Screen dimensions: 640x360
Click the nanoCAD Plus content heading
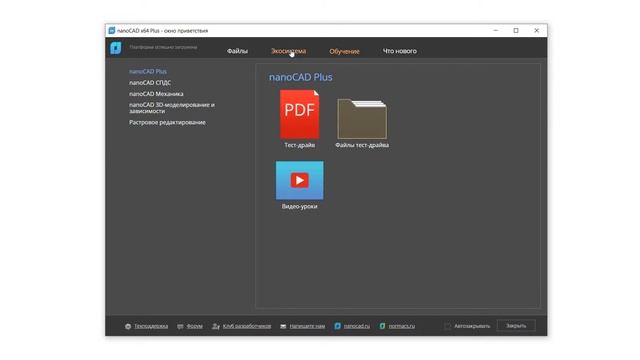(x=300, y=77)
